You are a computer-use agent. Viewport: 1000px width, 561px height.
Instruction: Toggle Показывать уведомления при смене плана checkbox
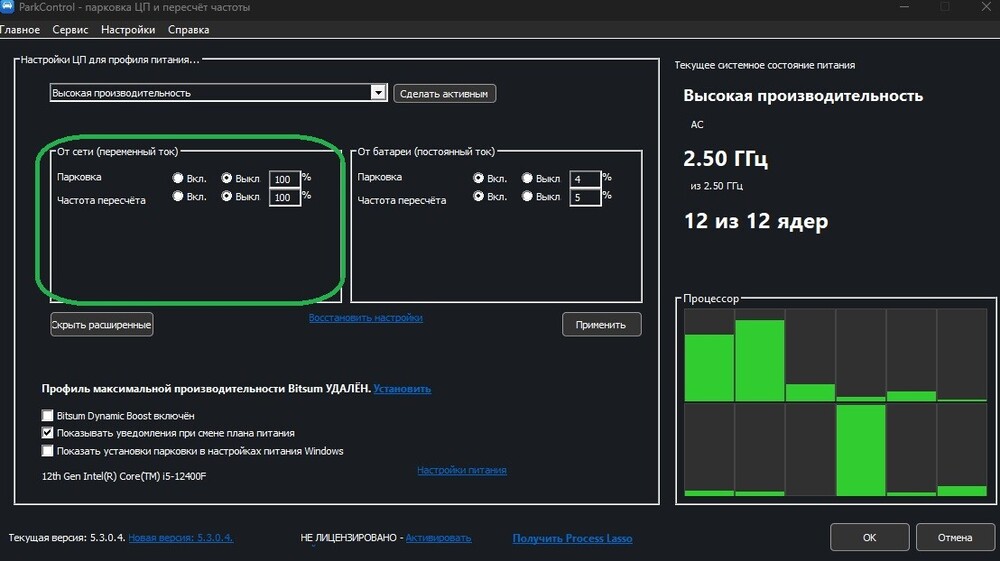click(47, 433)
